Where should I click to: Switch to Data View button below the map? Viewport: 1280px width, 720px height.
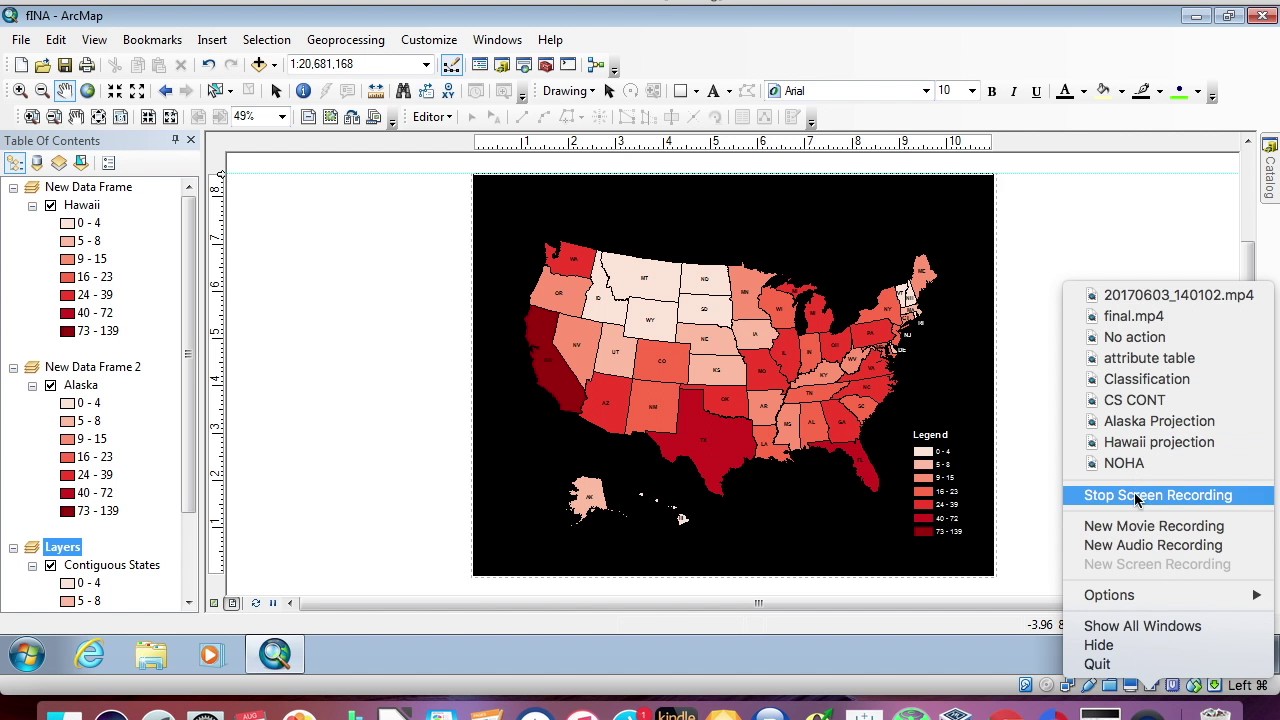click(214, 603)
